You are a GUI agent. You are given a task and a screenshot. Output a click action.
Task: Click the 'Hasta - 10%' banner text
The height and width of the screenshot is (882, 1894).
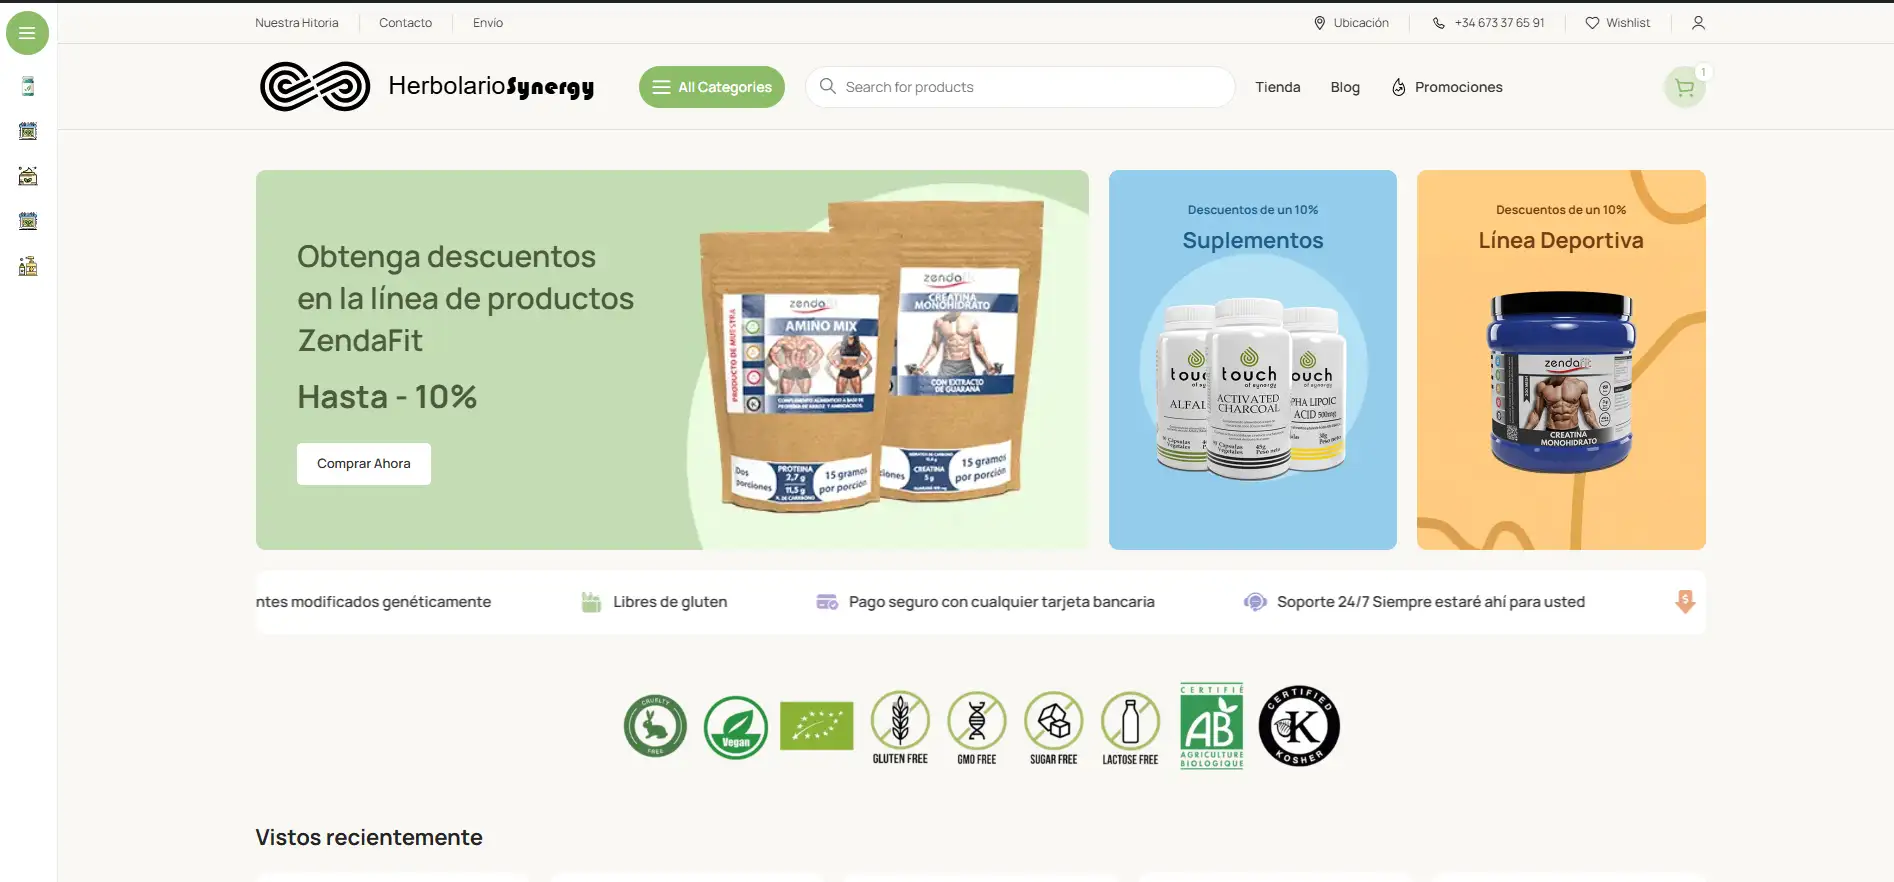(387, 397)
